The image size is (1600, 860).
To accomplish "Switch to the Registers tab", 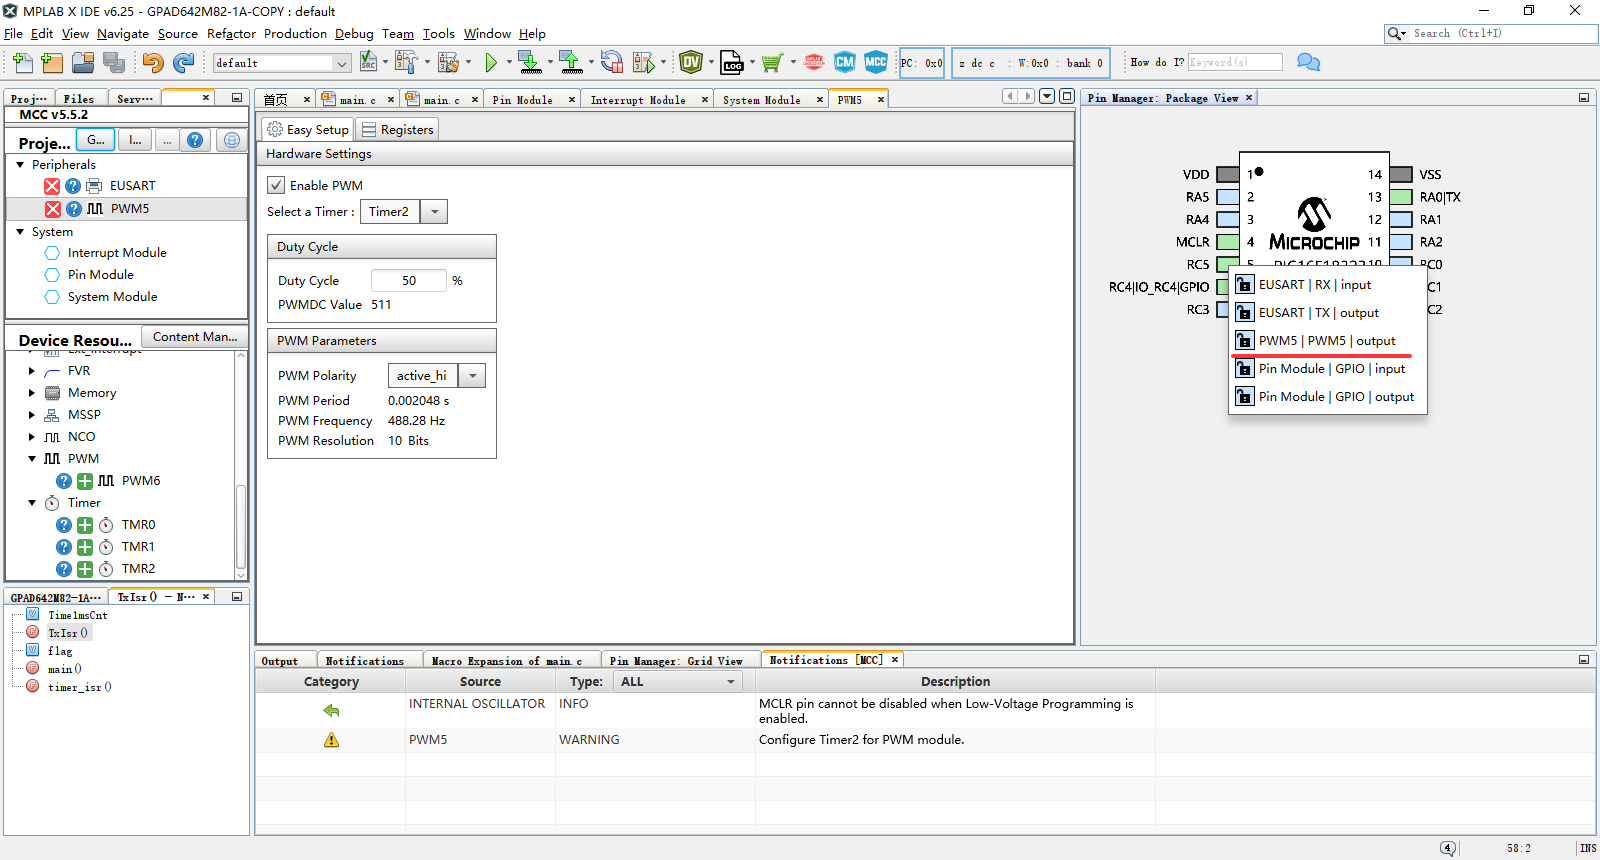I will pos(397,130).
